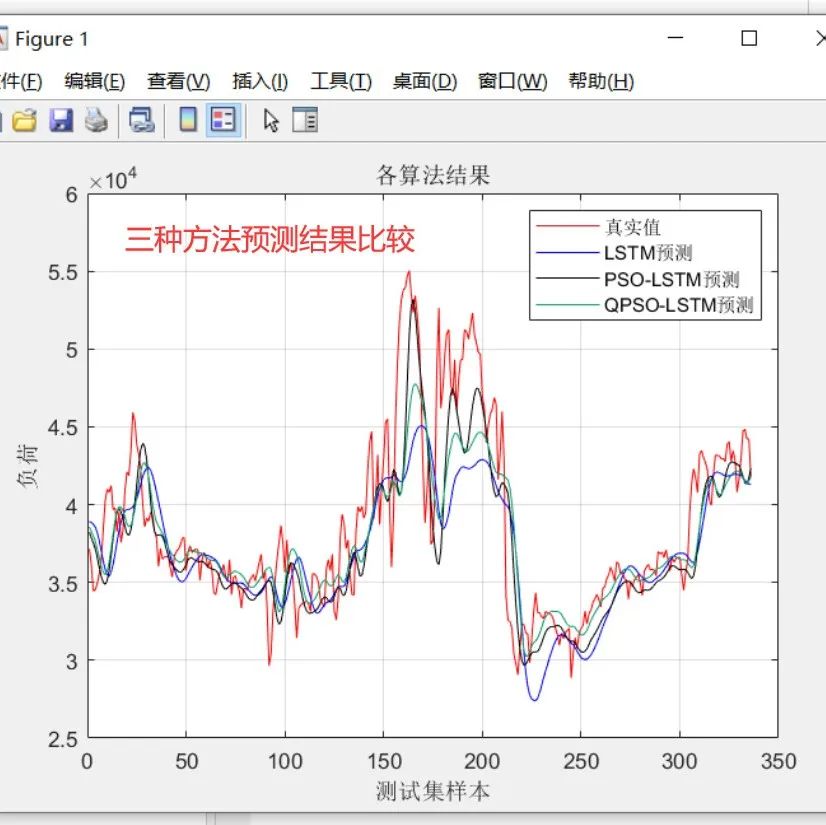Toggle the Insert Legend icon
The height and width of the screenshot is (825, 826).
(x=223, y=120)
